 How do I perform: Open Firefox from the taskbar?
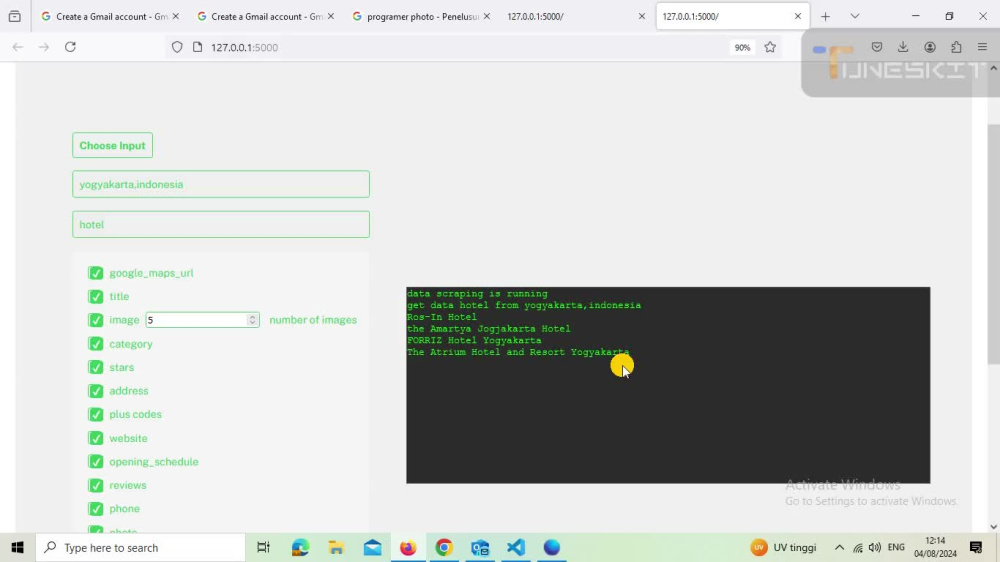[408, 547]
